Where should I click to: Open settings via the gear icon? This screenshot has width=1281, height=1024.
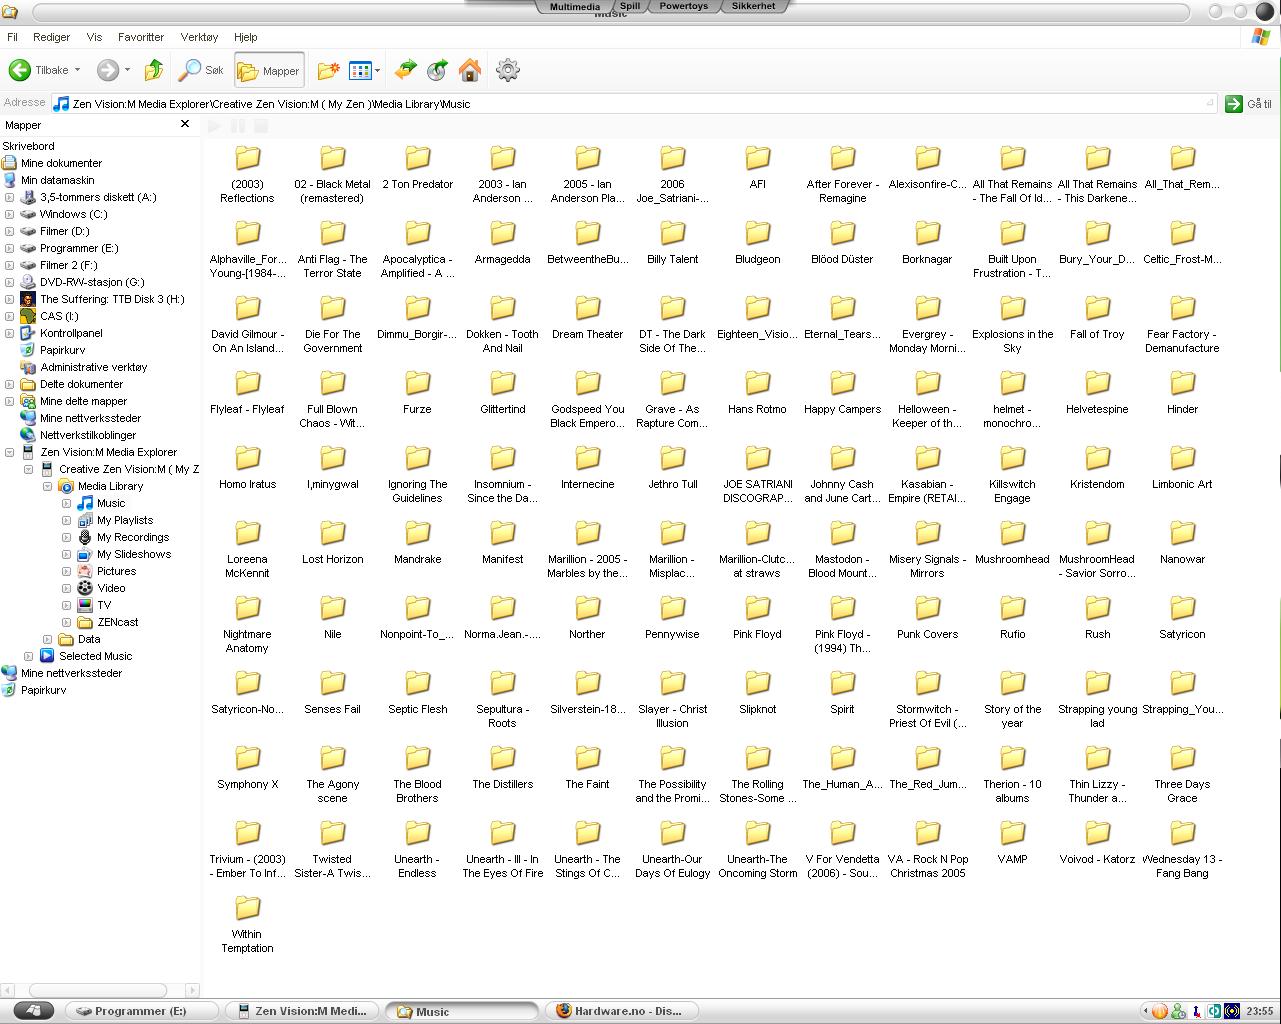click(508, 70)
